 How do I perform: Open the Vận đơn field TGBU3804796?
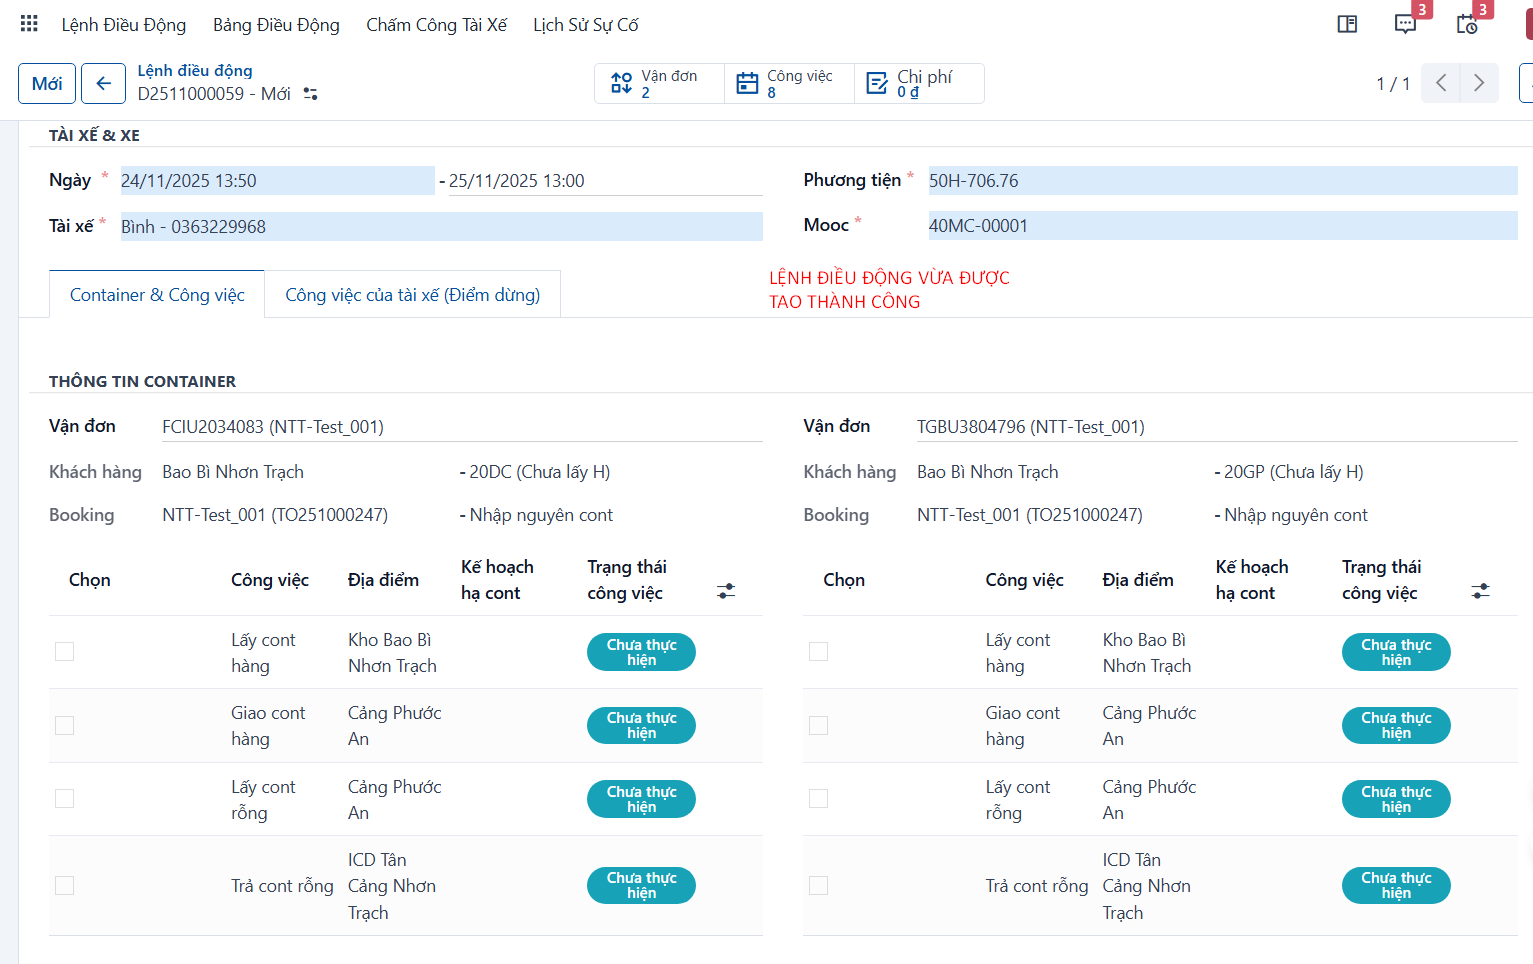point(1217,427)
